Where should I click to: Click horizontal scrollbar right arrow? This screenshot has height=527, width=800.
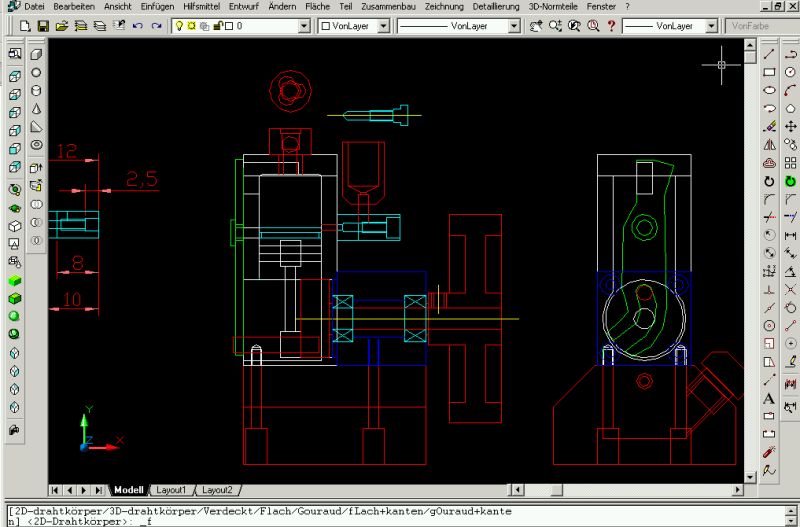738,490
